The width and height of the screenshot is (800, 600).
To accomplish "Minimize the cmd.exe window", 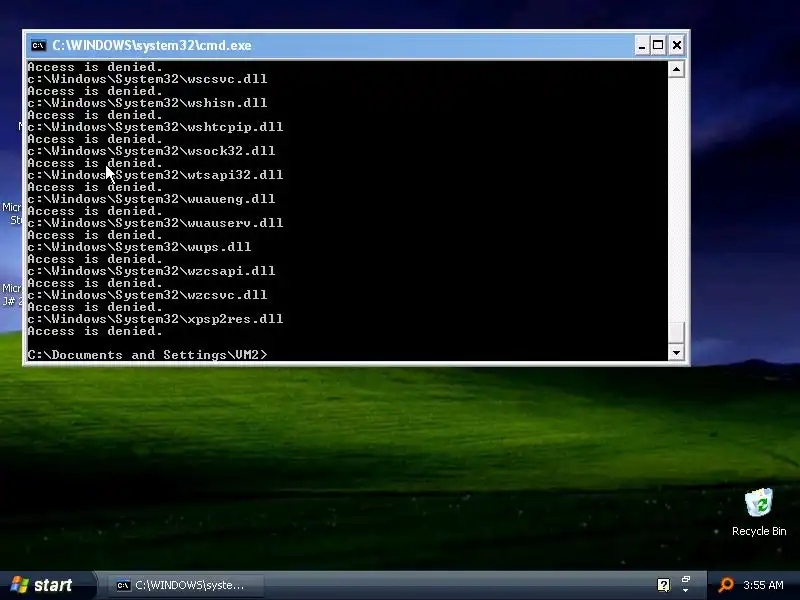I will coord(642,45).
